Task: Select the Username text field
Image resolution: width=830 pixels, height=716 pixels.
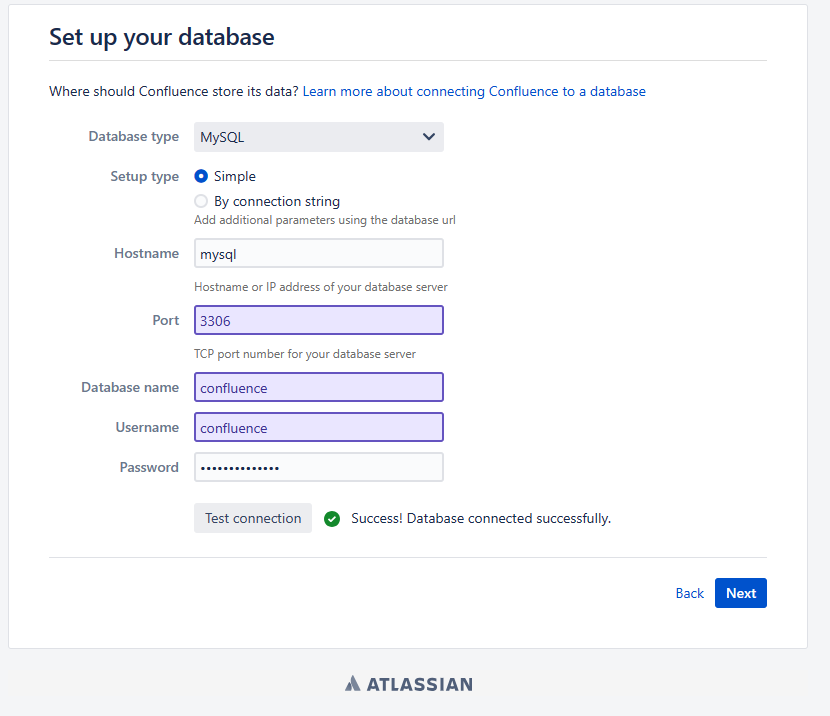Action: 318,428
